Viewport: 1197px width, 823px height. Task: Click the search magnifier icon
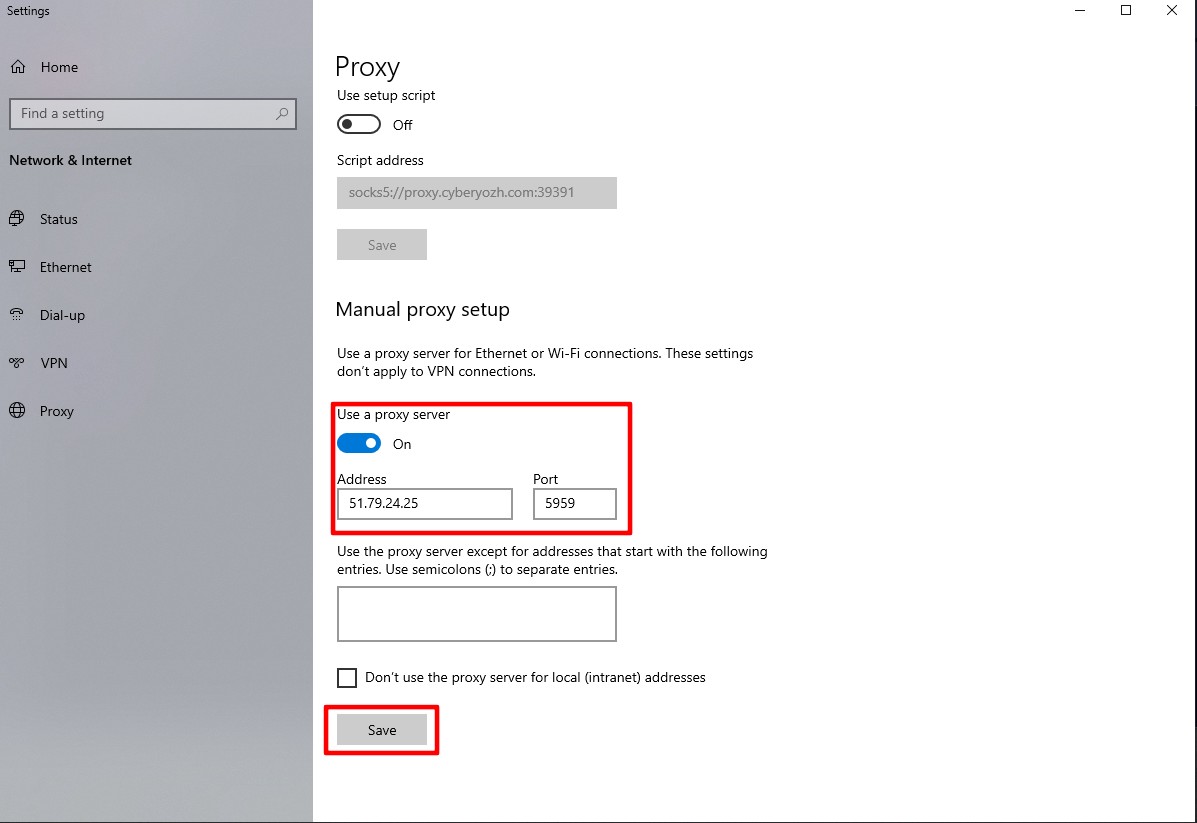coord(283,114)
